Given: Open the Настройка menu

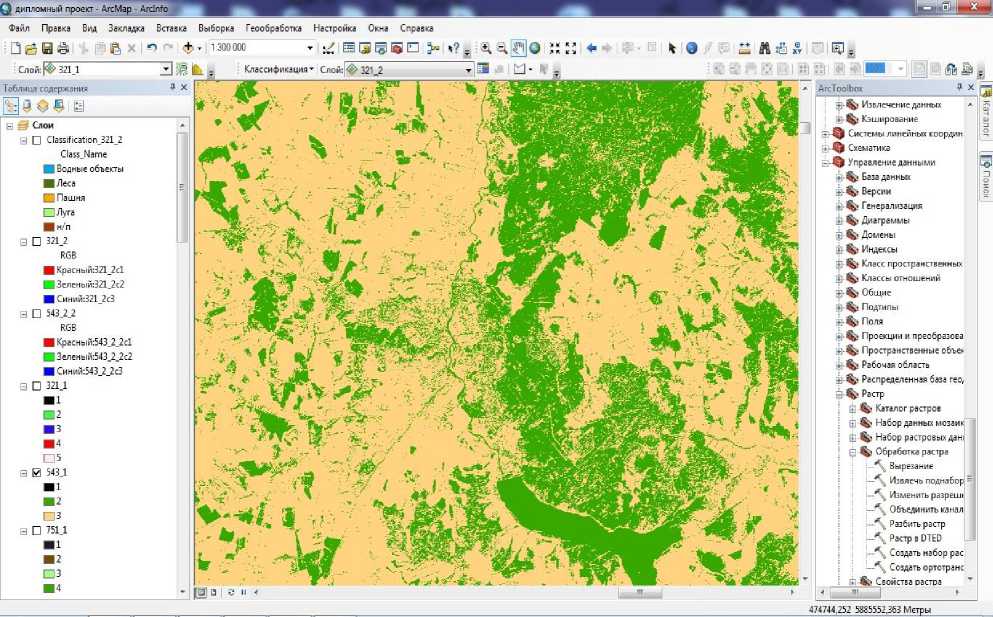Looking at the screenshot, I should (334, 28).
